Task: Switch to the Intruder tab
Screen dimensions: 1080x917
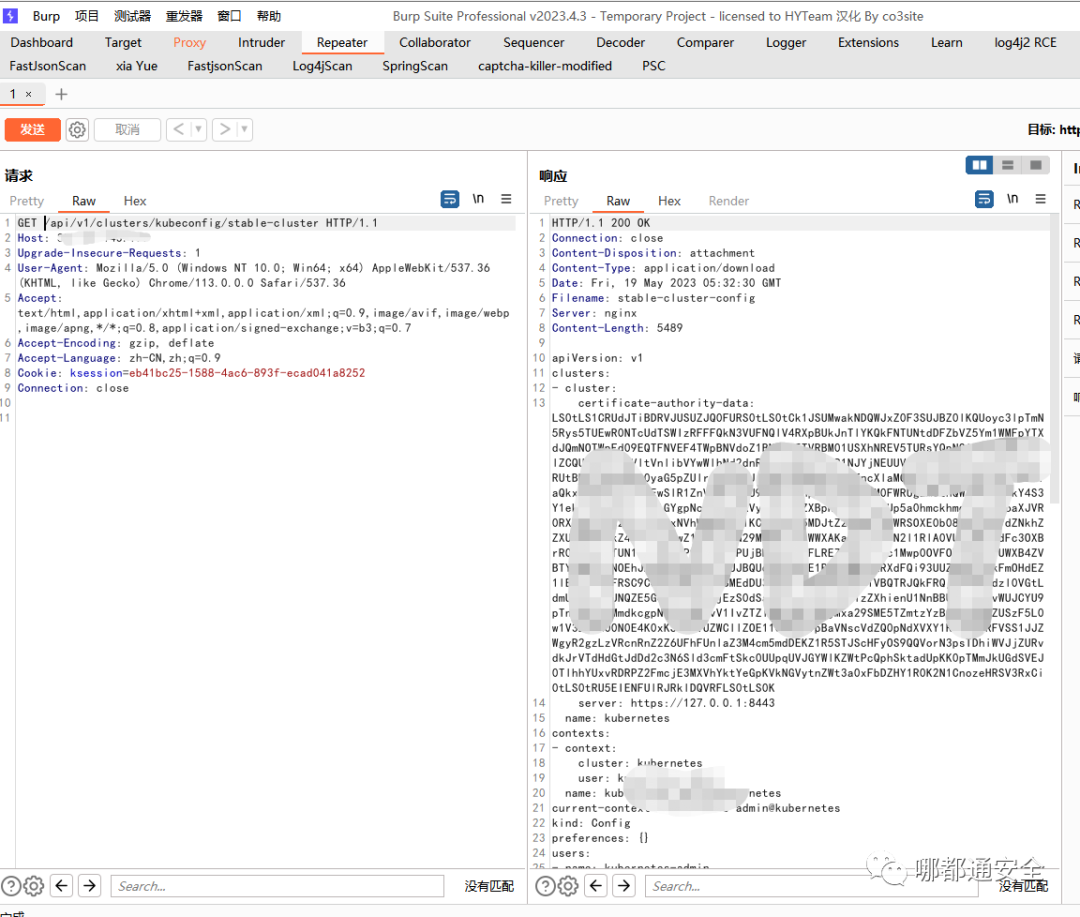Action: click(x=261, y=43)
